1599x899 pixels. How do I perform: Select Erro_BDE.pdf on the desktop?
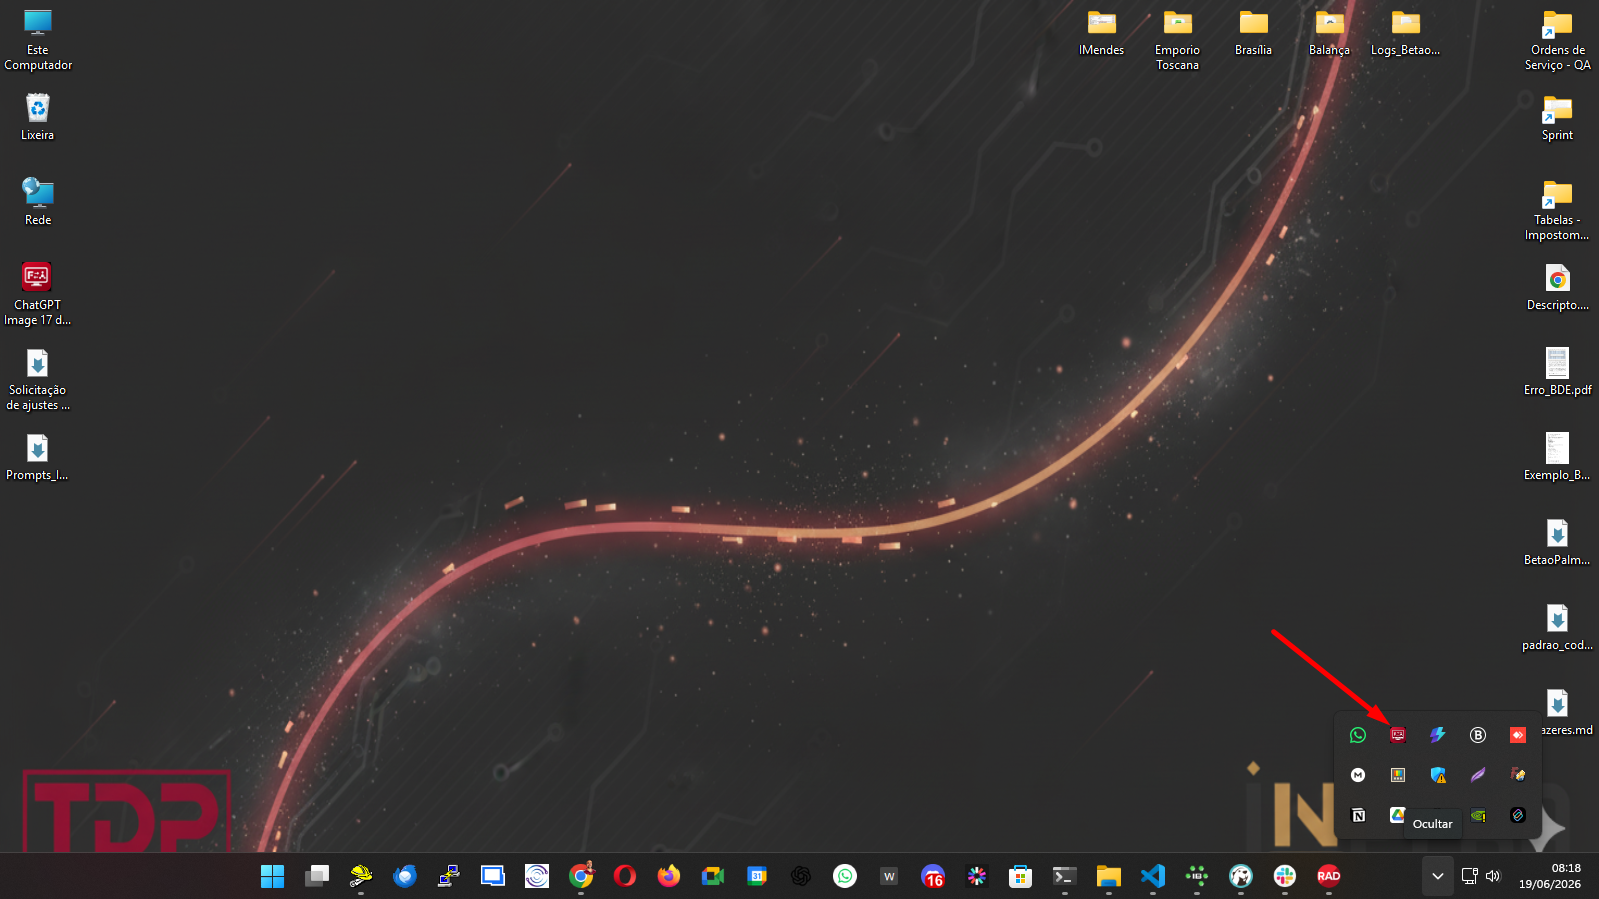[1557, 372]
